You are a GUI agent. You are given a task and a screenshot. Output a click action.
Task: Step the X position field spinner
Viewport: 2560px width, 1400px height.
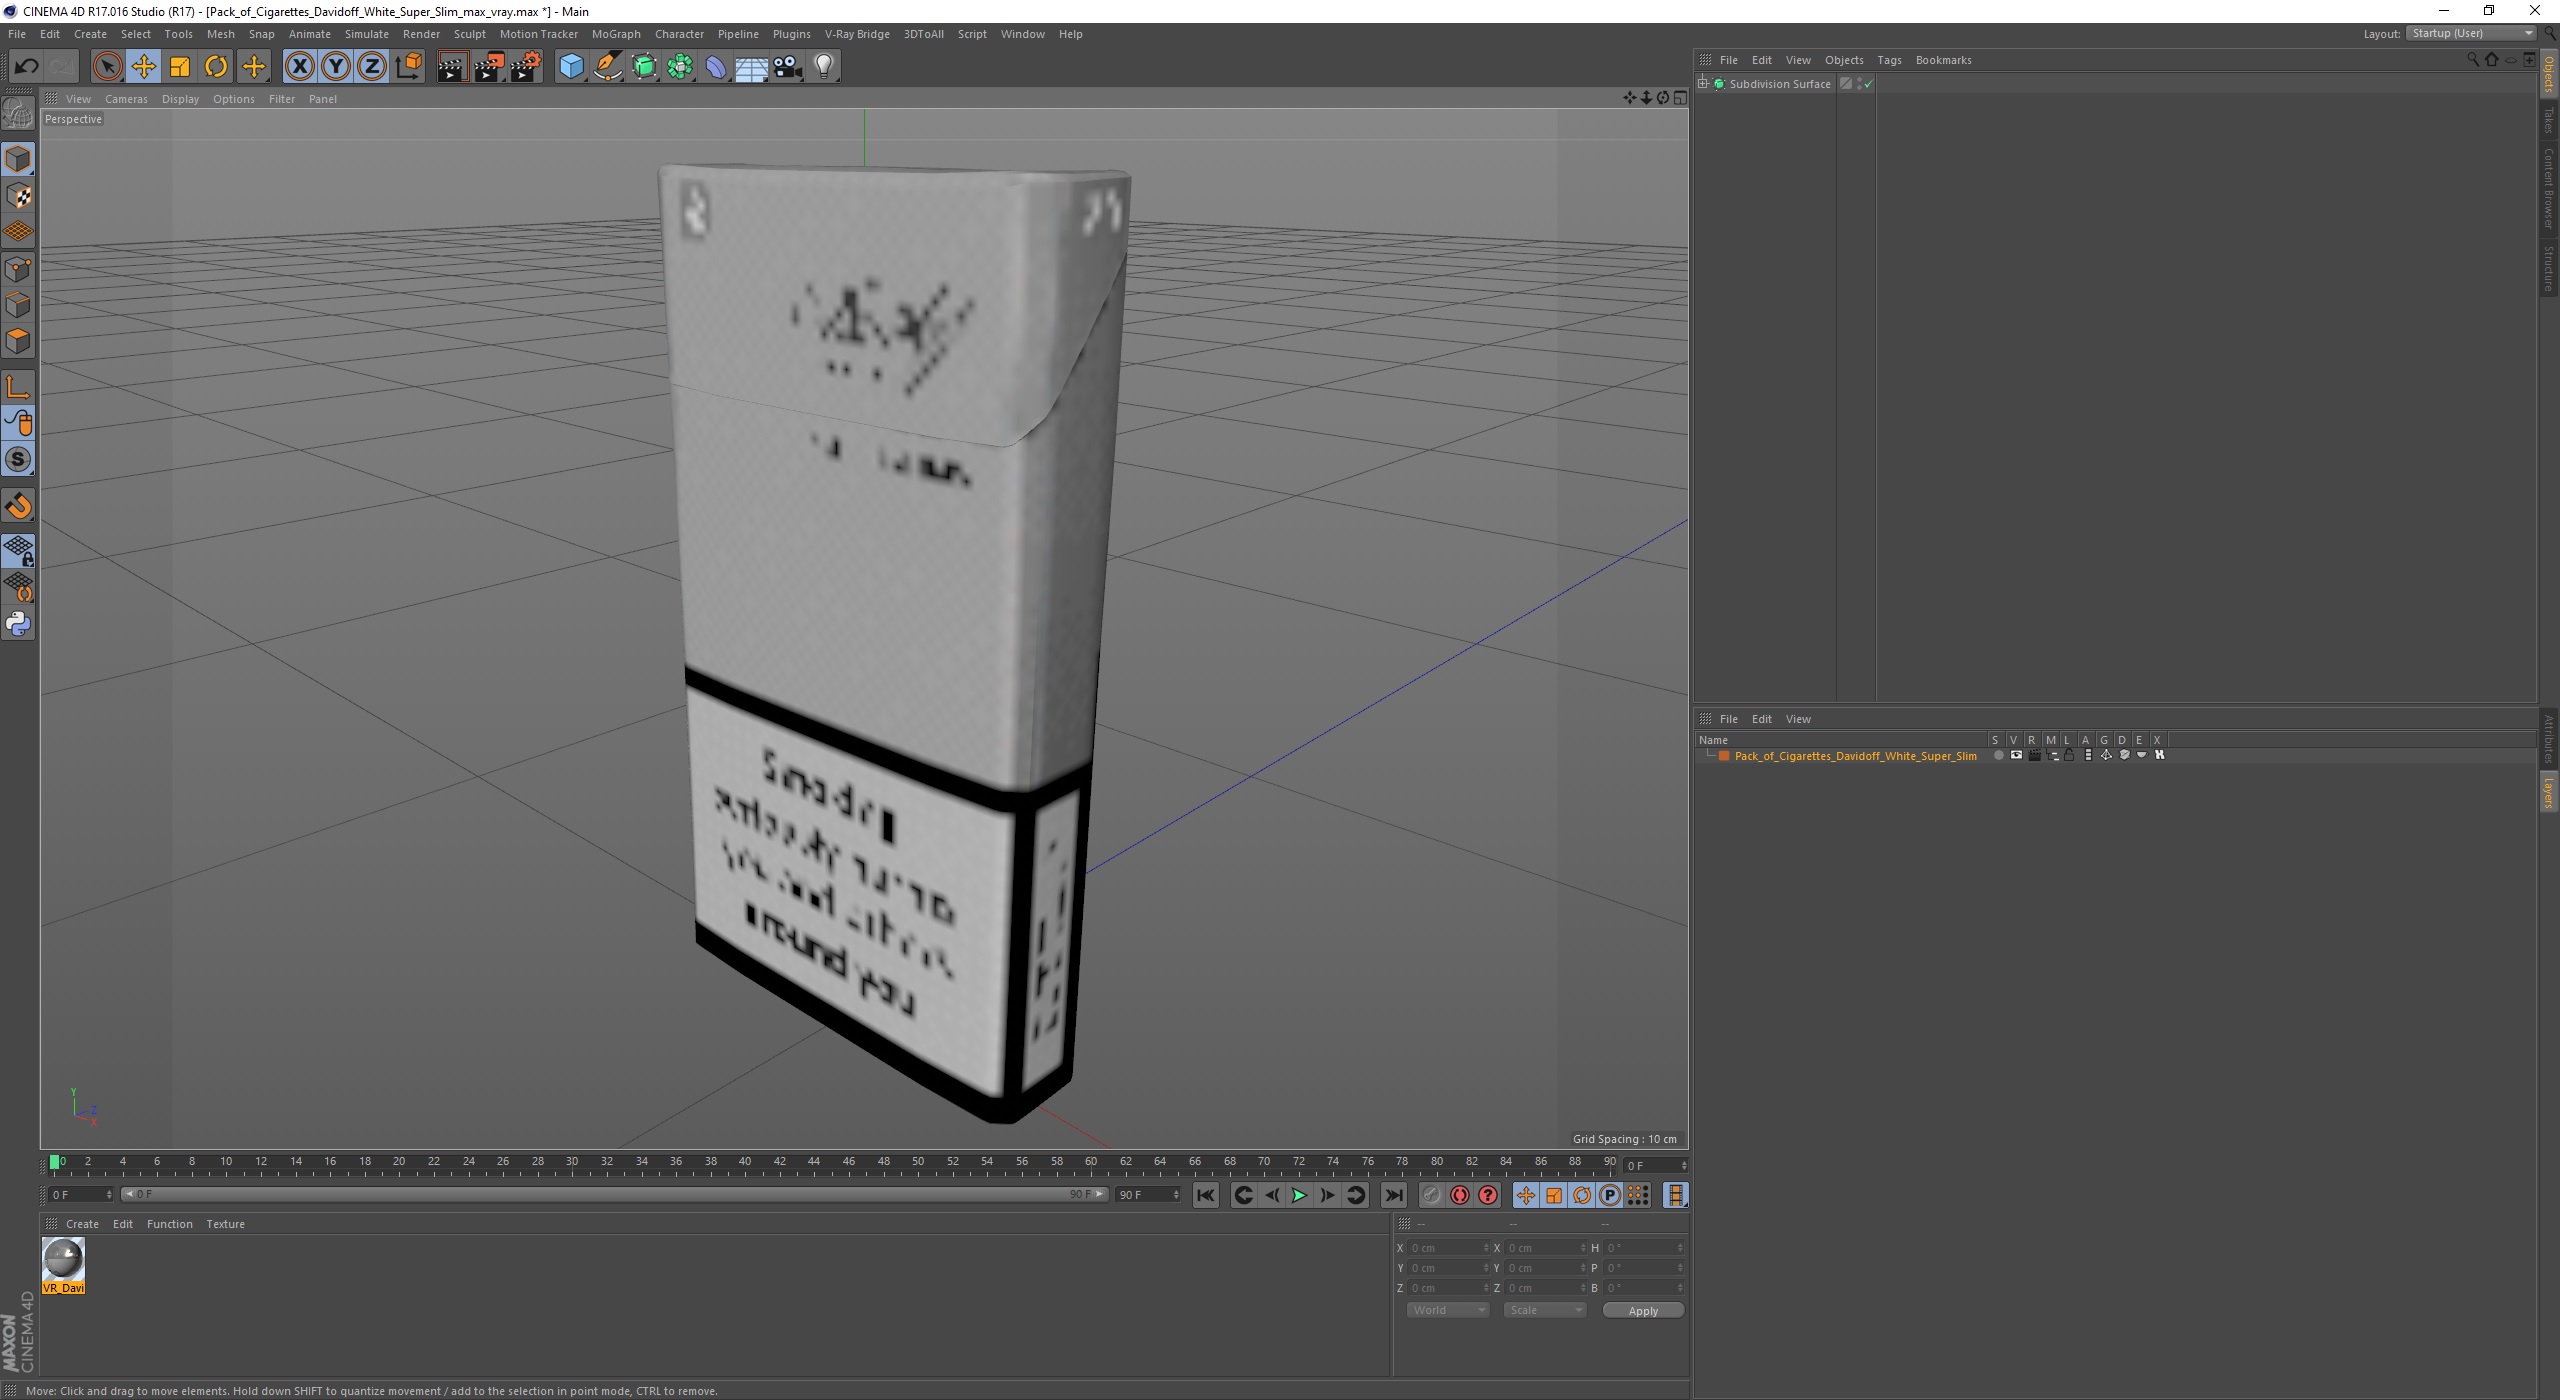click(1486, 1249)
